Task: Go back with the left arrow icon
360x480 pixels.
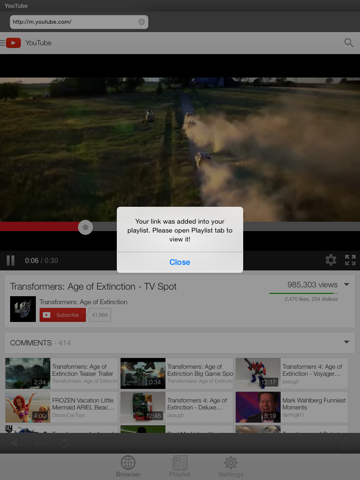Action: [14, 443]
